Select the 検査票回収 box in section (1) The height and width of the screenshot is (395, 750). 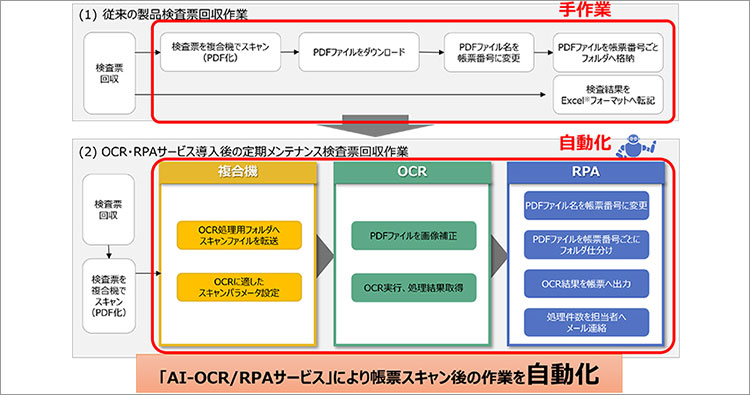point(110,74)
